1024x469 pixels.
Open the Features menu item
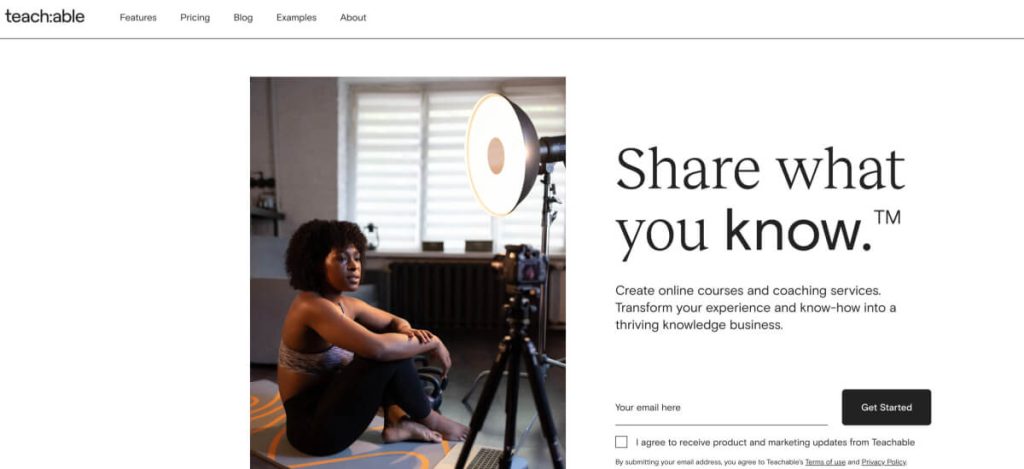click(138, 18)
